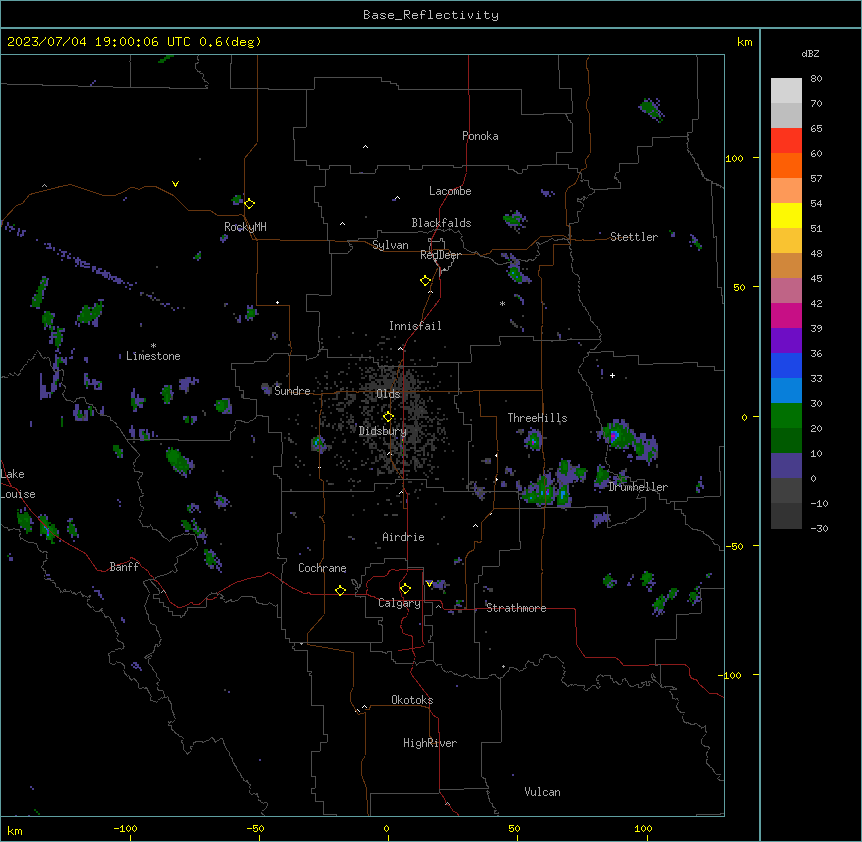Click the 2023/07/04 19:00:06 UTC timestamp
The width and height of the screenshot is (862, 842).
point(134,42)
